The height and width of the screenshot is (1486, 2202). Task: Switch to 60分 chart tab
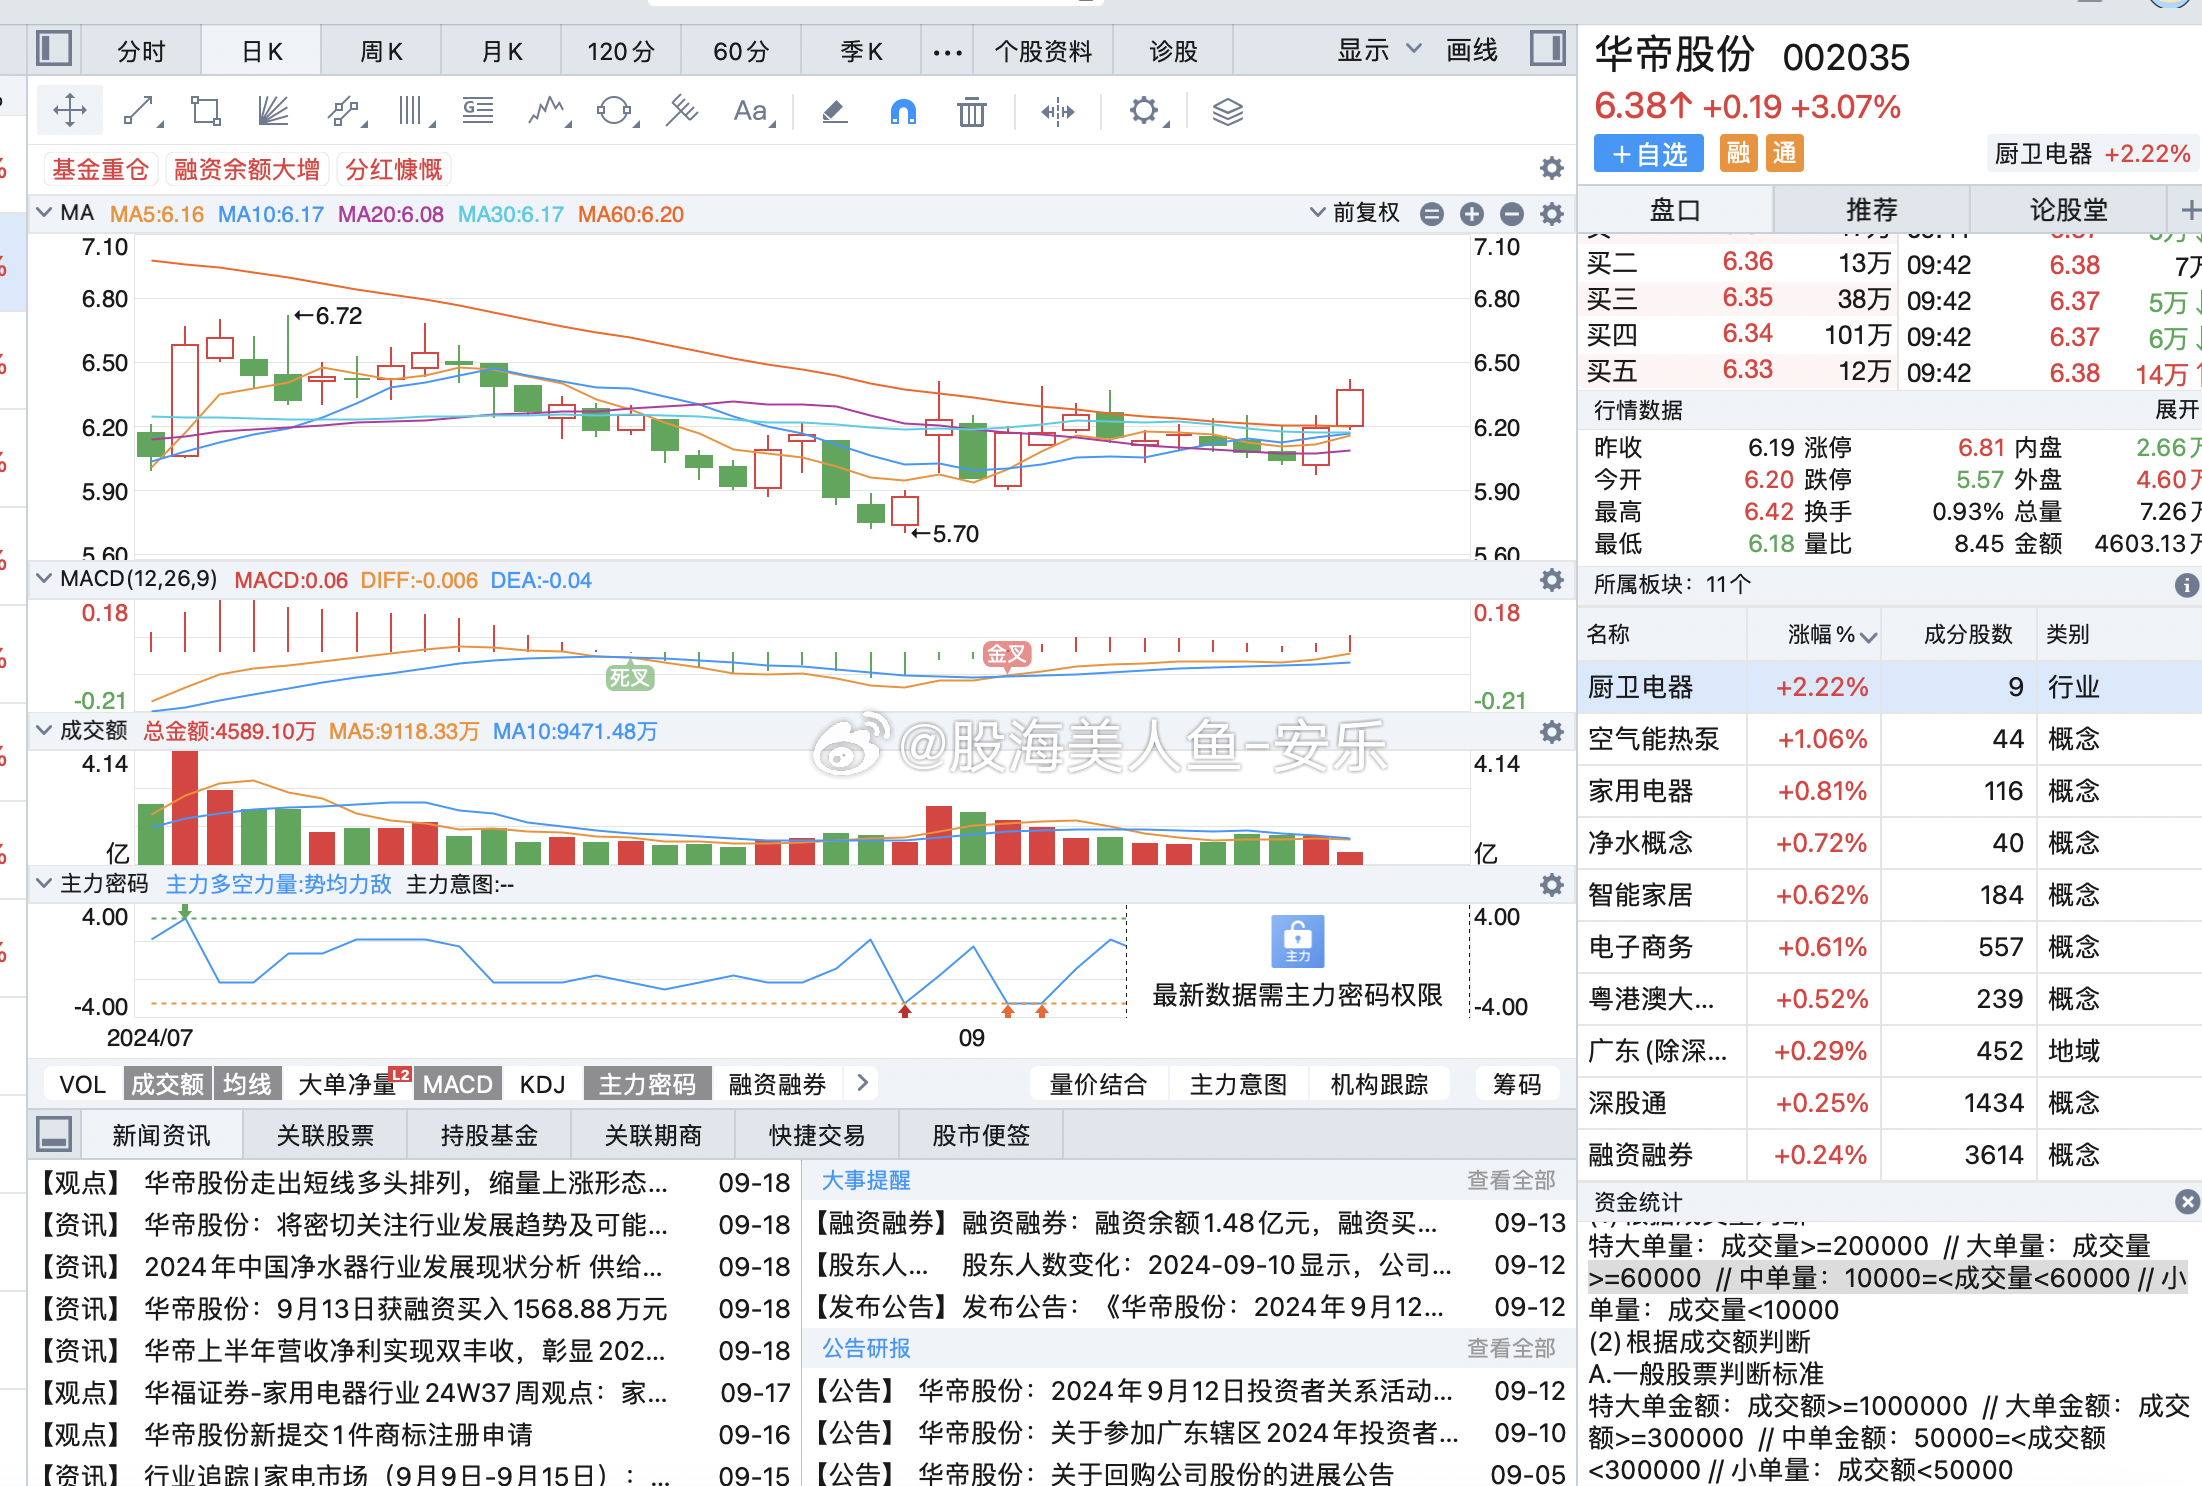[741, 51]
